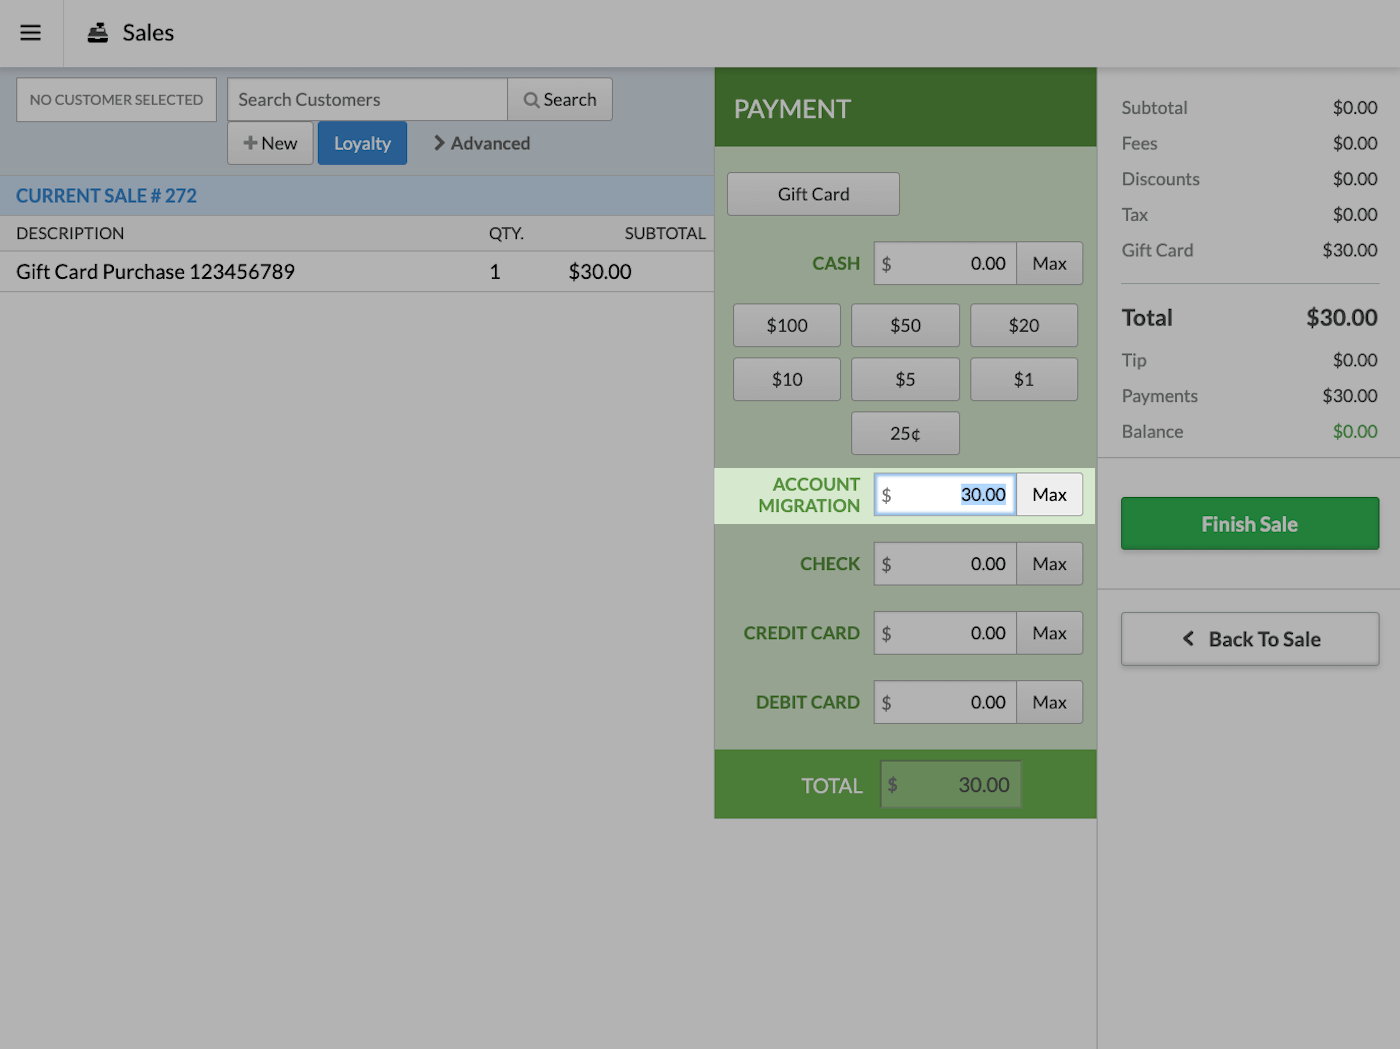Enable the Check payment field
The width and height of the screenshot is (1400, 1049).
[x=944, y=563]
